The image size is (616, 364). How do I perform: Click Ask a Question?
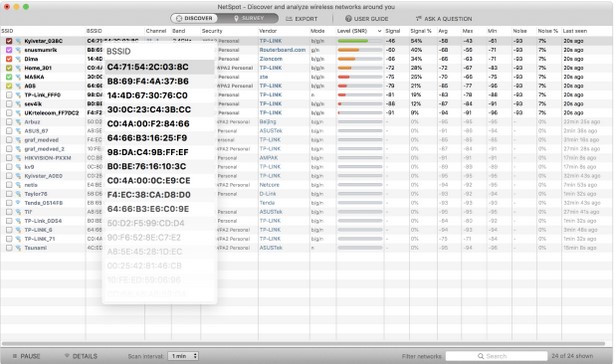[x=444, y=19]
